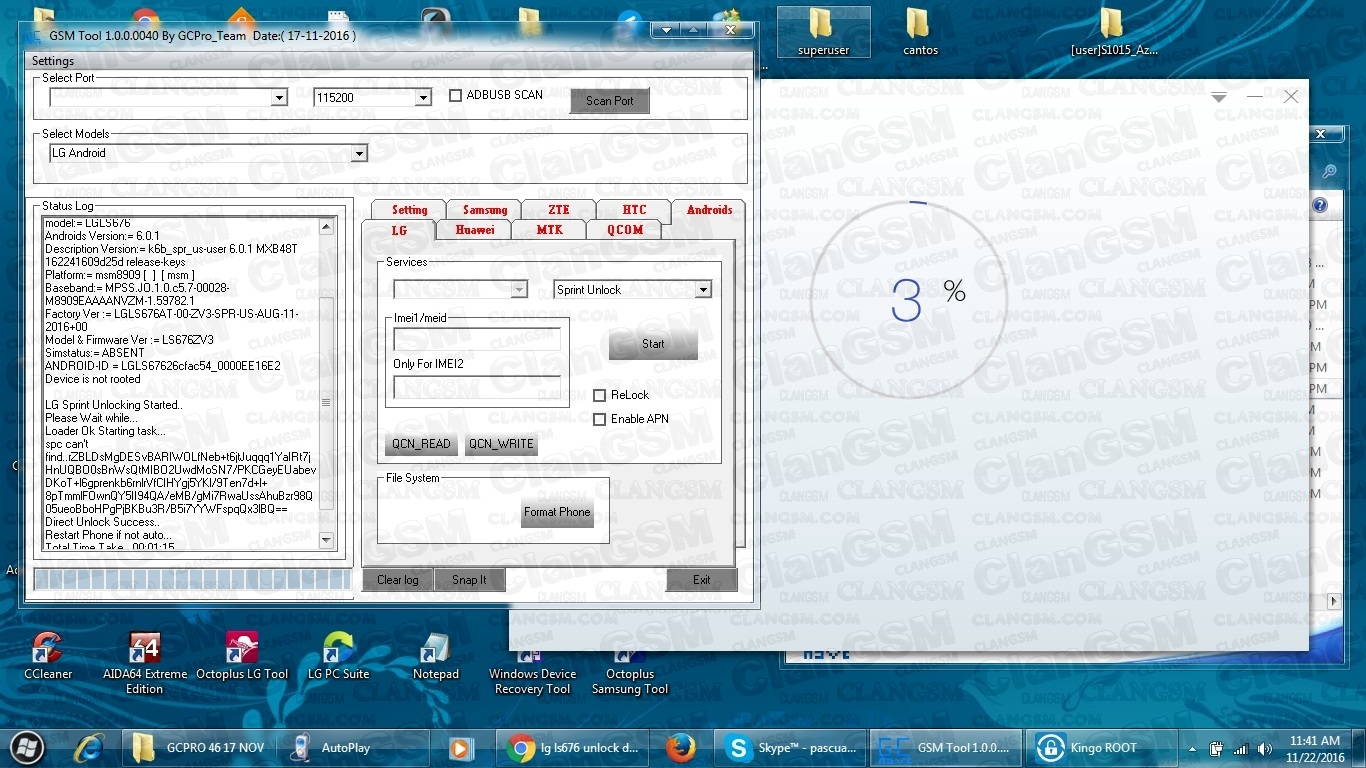1366x768 pixels.
Task: Click the help question mark icon
Action: (x=1320, y=206)
